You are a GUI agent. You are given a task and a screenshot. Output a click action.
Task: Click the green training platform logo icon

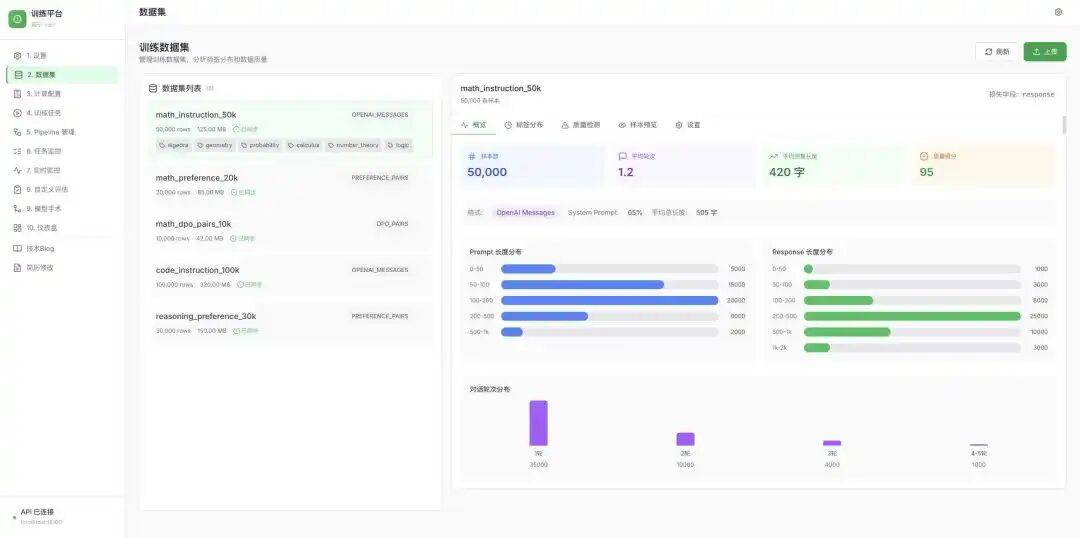click(x=17, y=18)
